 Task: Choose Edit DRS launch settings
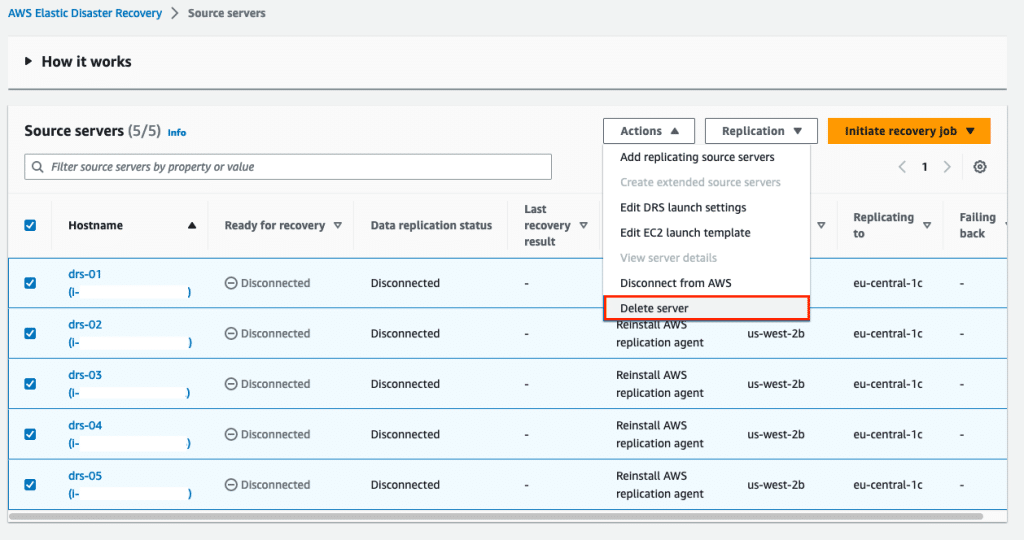(x=683, y=208)
